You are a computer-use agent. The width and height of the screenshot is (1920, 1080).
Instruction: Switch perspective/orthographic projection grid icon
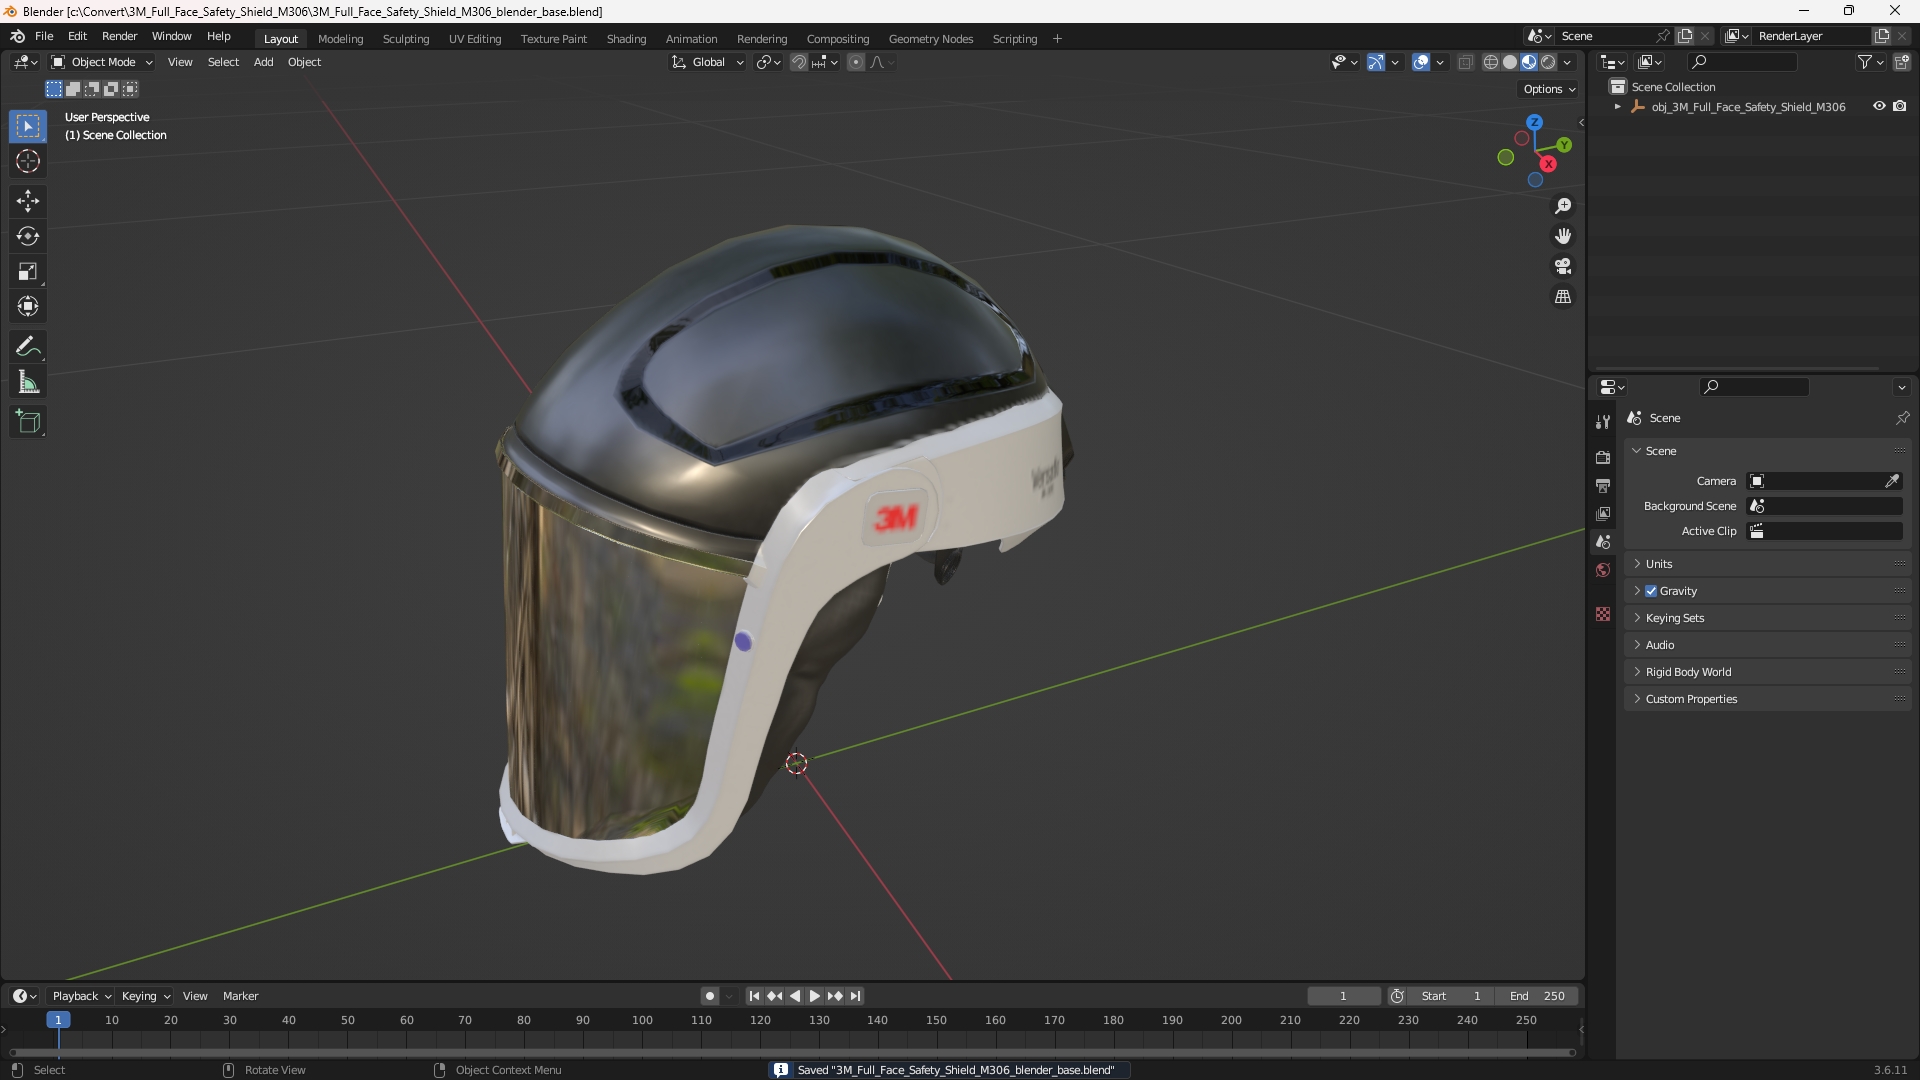tap(1563, 297)
